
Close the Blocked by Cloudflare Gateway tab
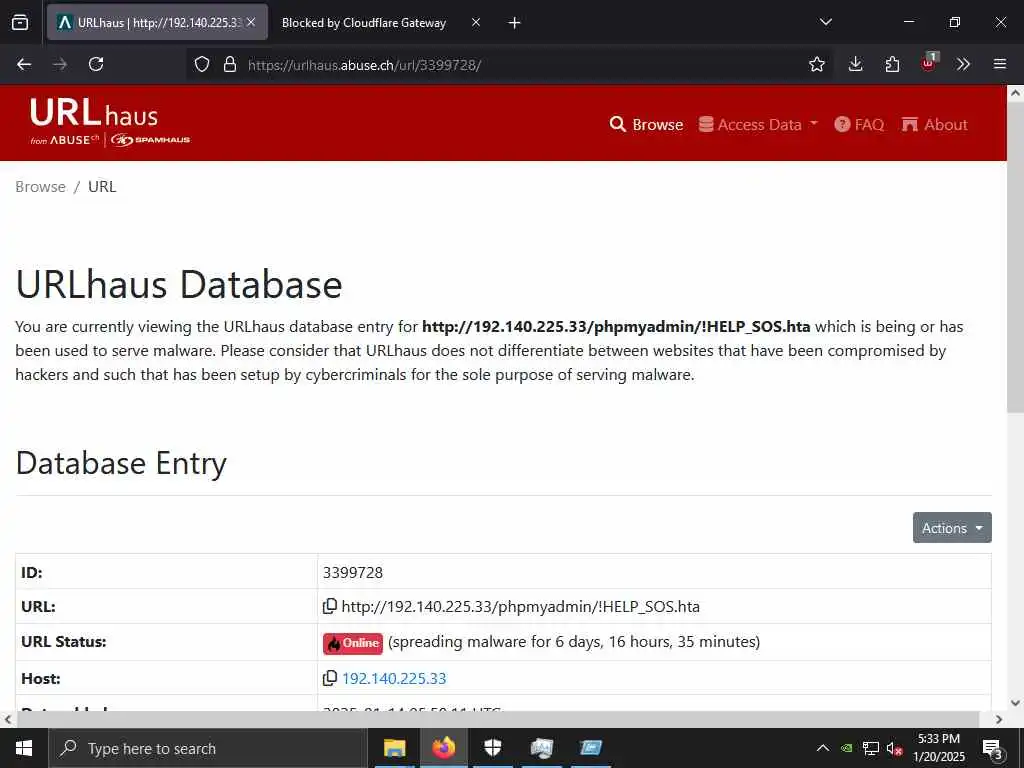[x=476, y=22]
